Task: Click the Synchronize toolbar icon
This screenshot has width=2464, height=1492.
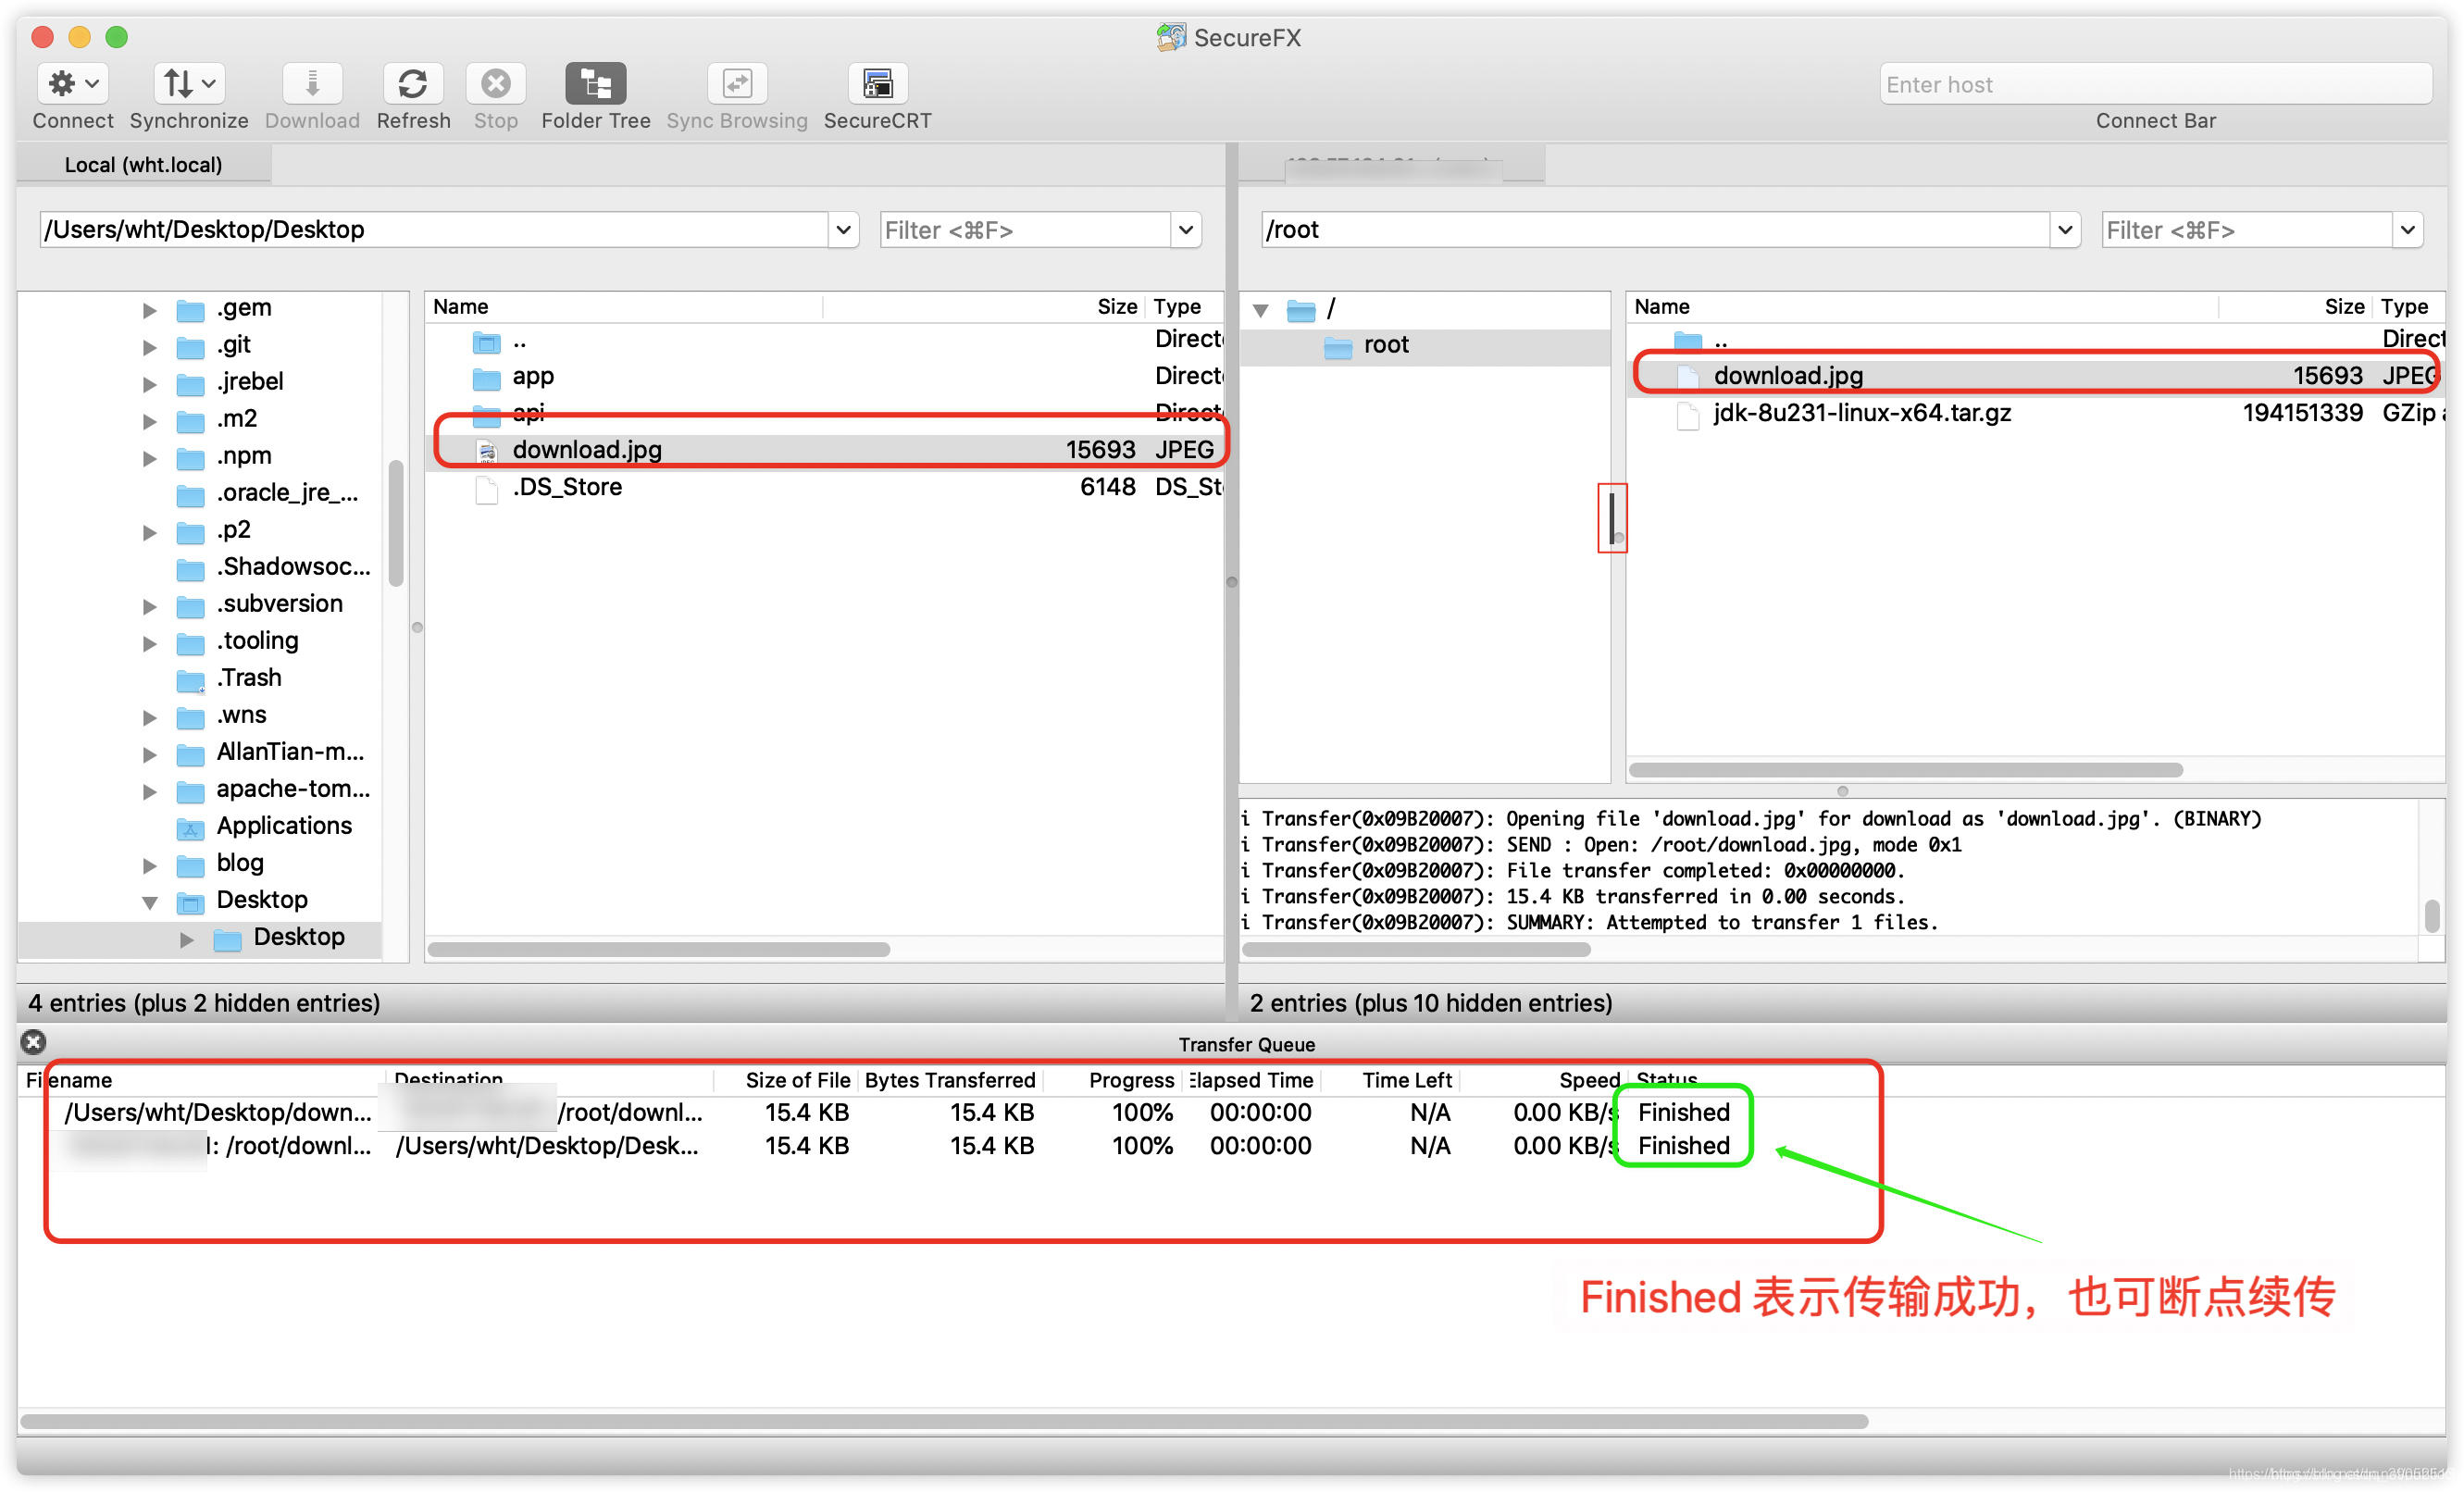Action: (x=188, y=84)
